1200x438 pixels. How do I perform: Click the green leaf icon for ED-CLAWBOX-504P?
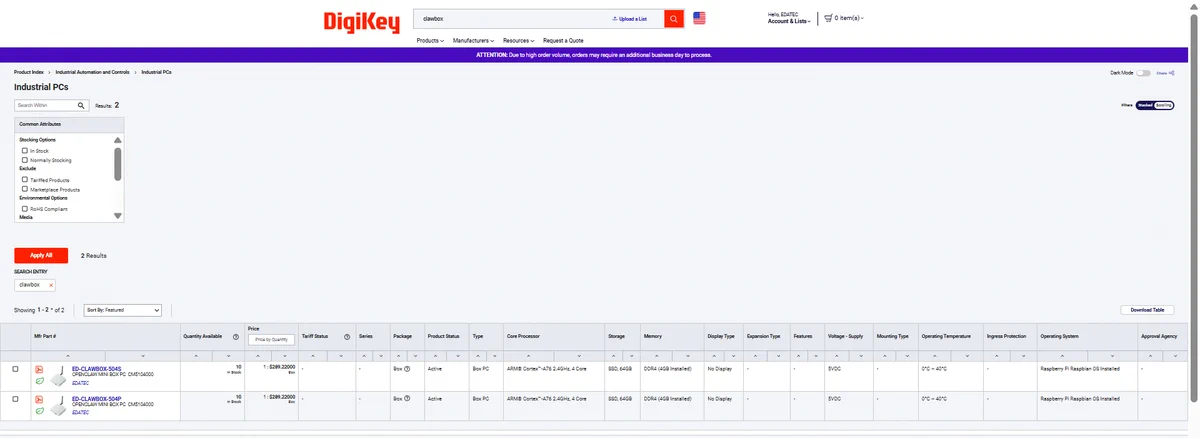click(40, 410)
